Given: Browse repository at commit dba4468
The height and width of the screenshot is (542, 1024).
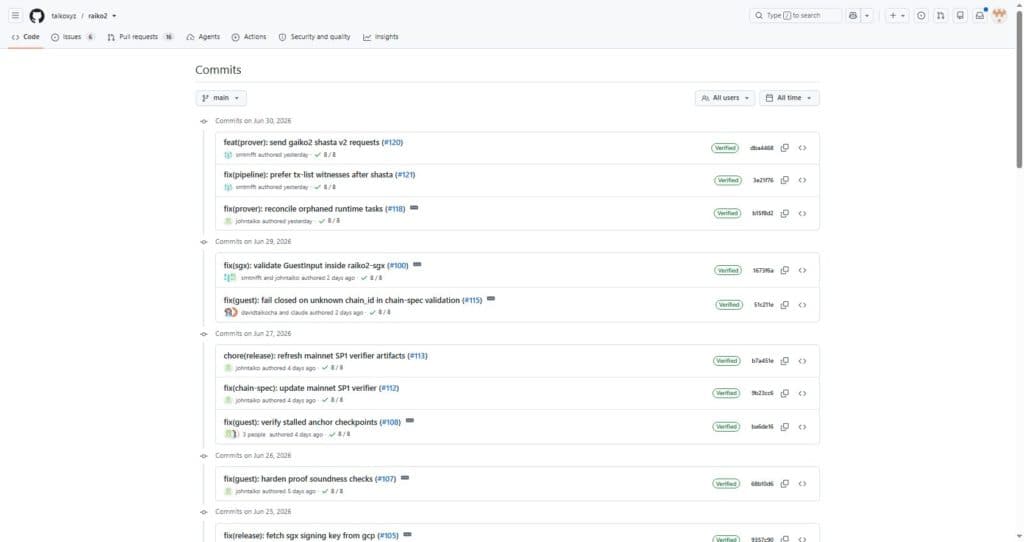Looking at the screenshot, I should pyautogui.click(x=802, y=148).
